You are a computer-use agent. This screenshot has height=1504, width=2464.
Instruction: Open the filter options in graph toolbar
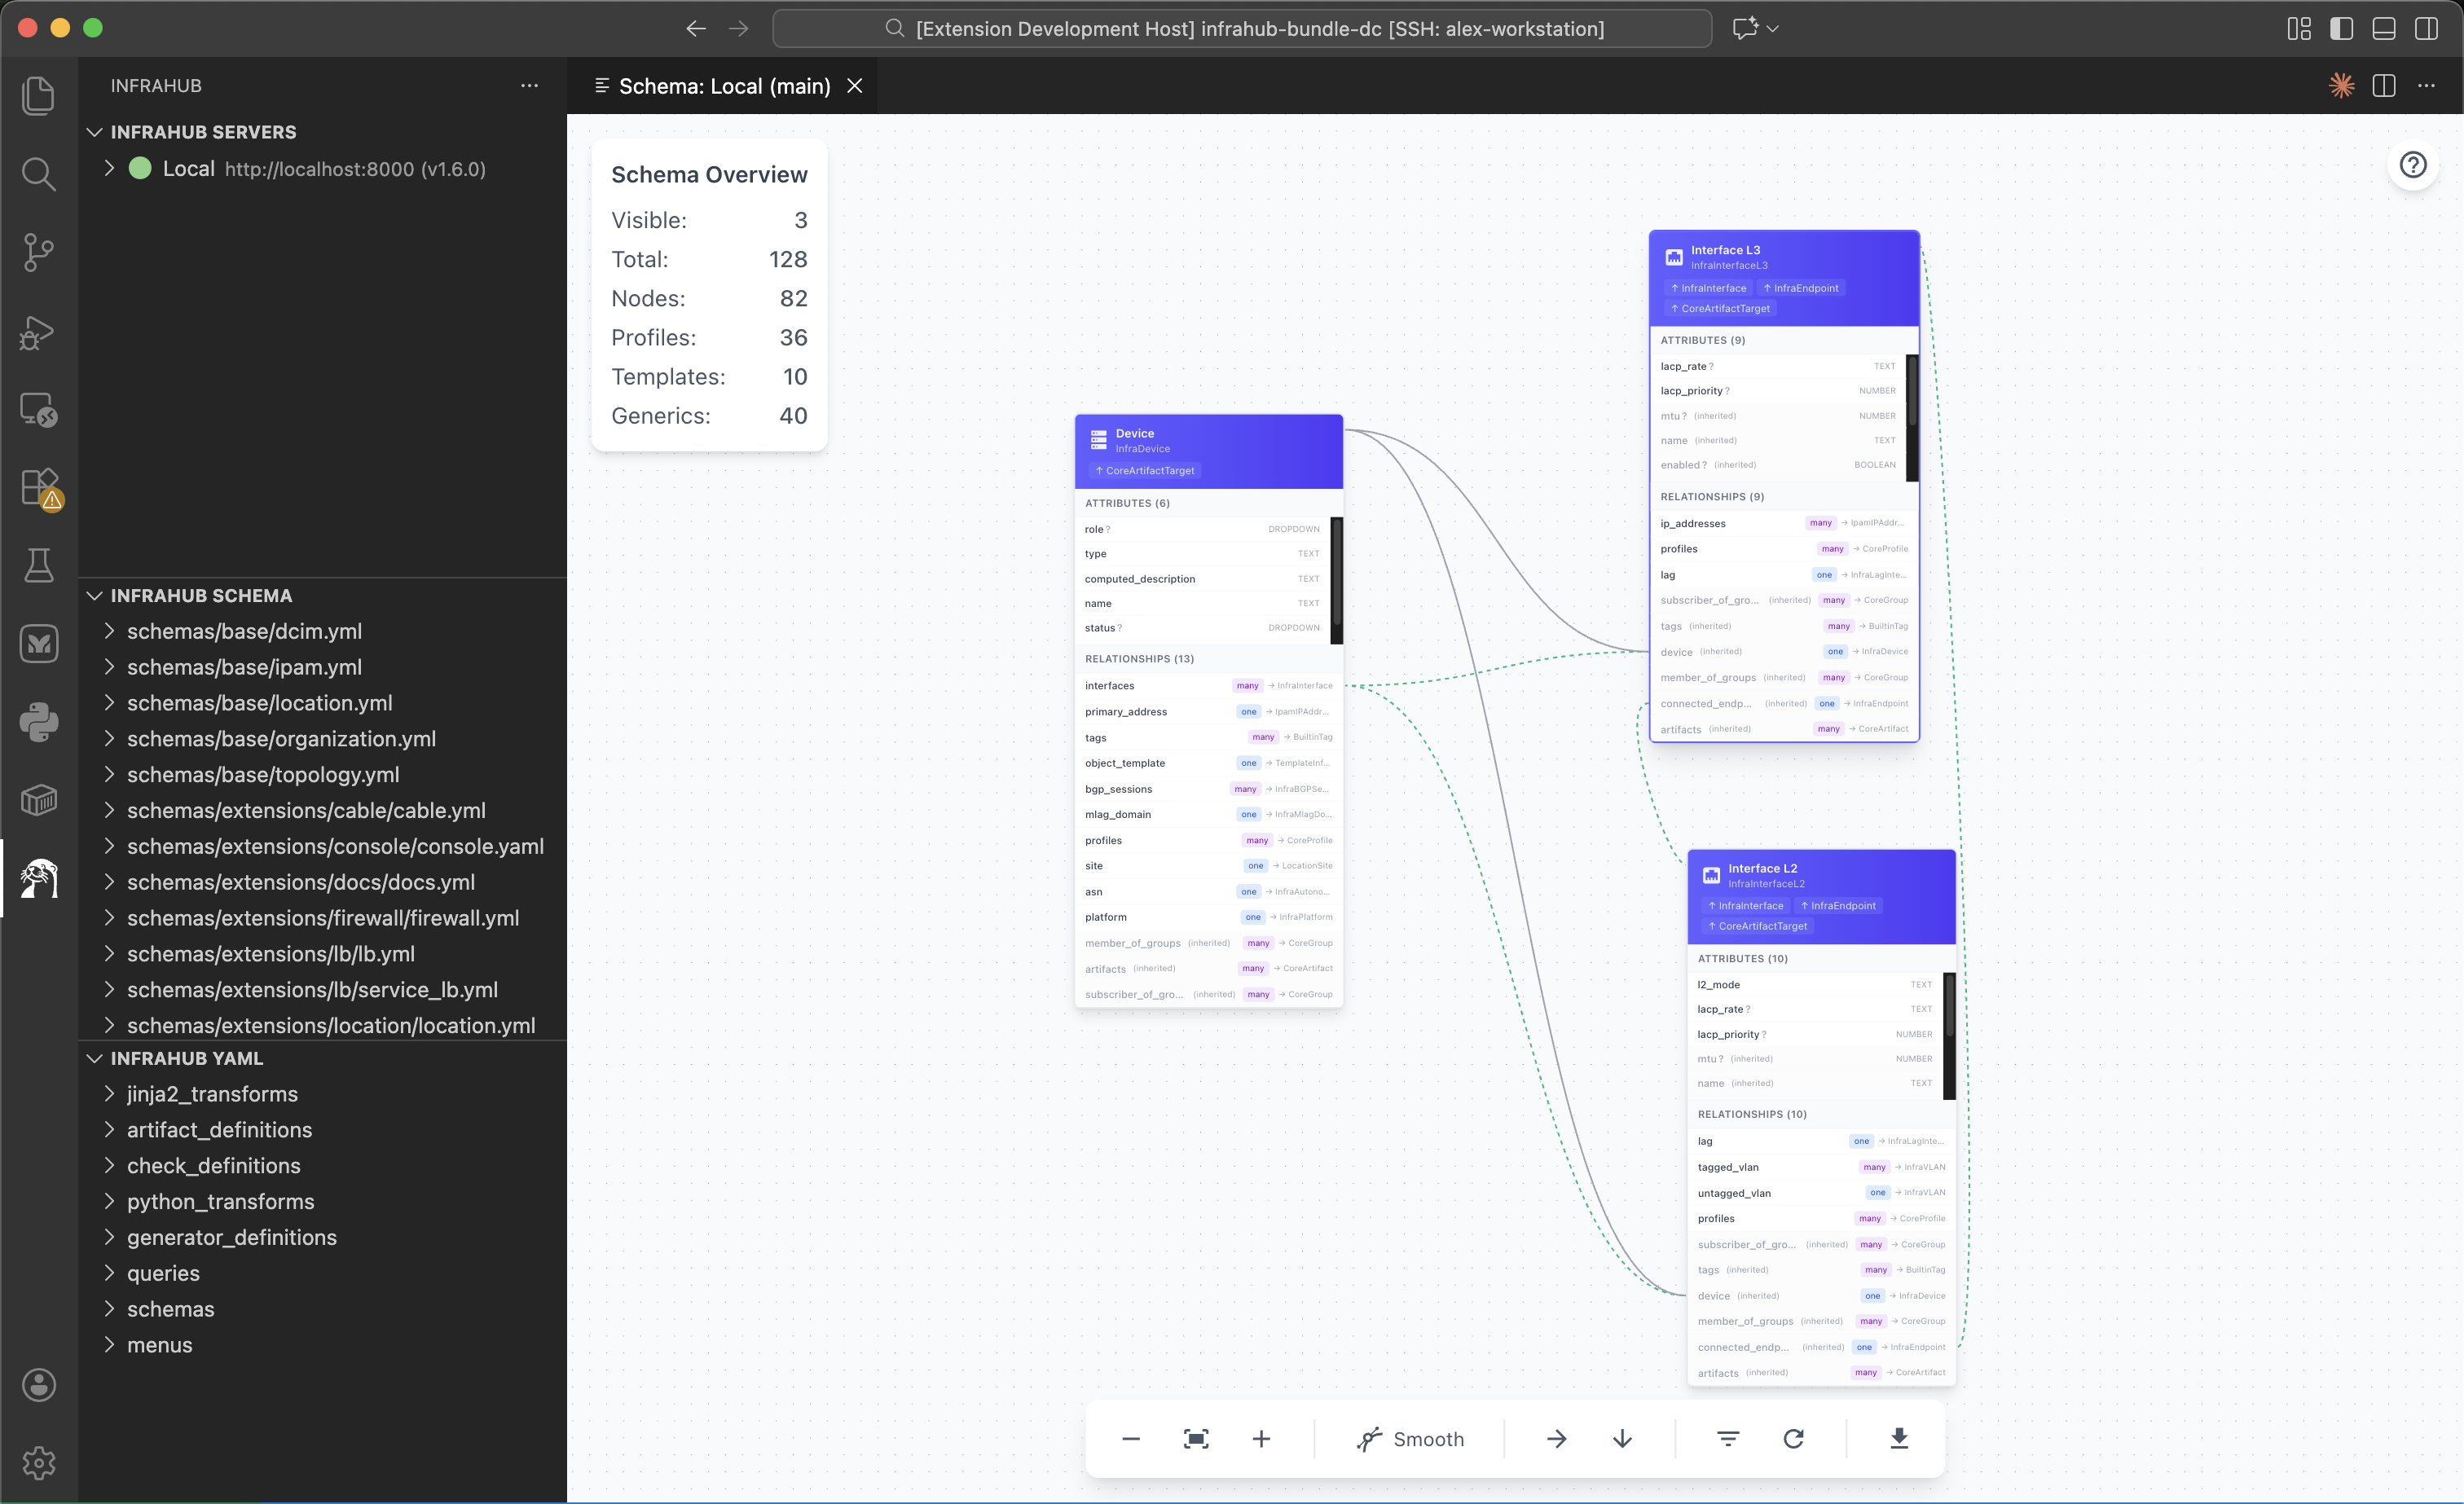[x=1728, y=1439]
